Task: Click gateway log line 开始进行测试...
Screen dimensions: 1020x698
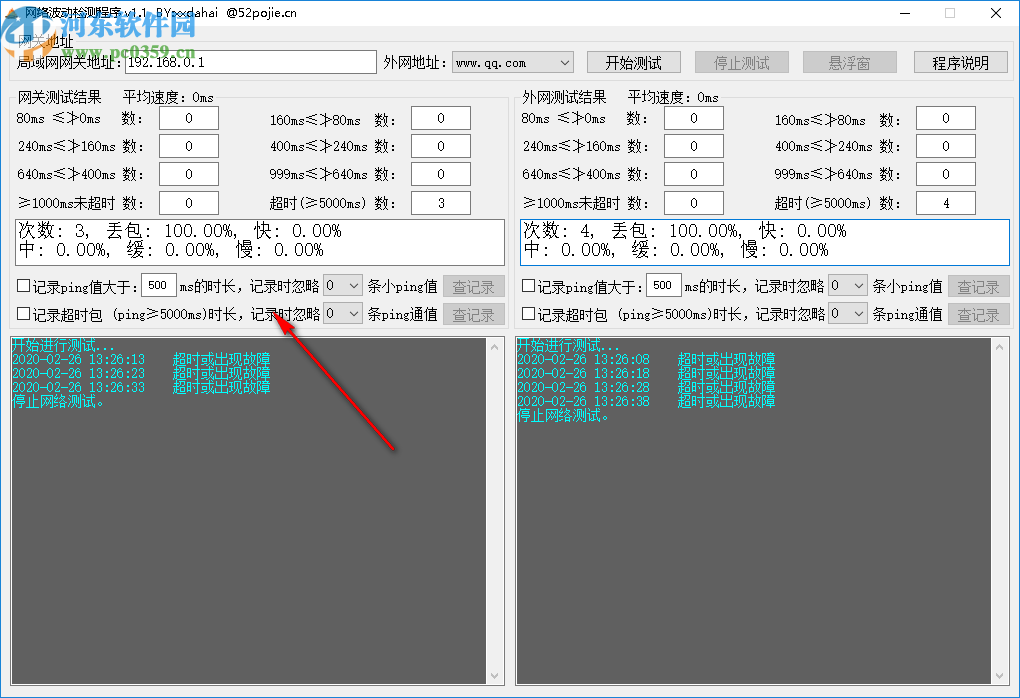Action: click(63, 345)
